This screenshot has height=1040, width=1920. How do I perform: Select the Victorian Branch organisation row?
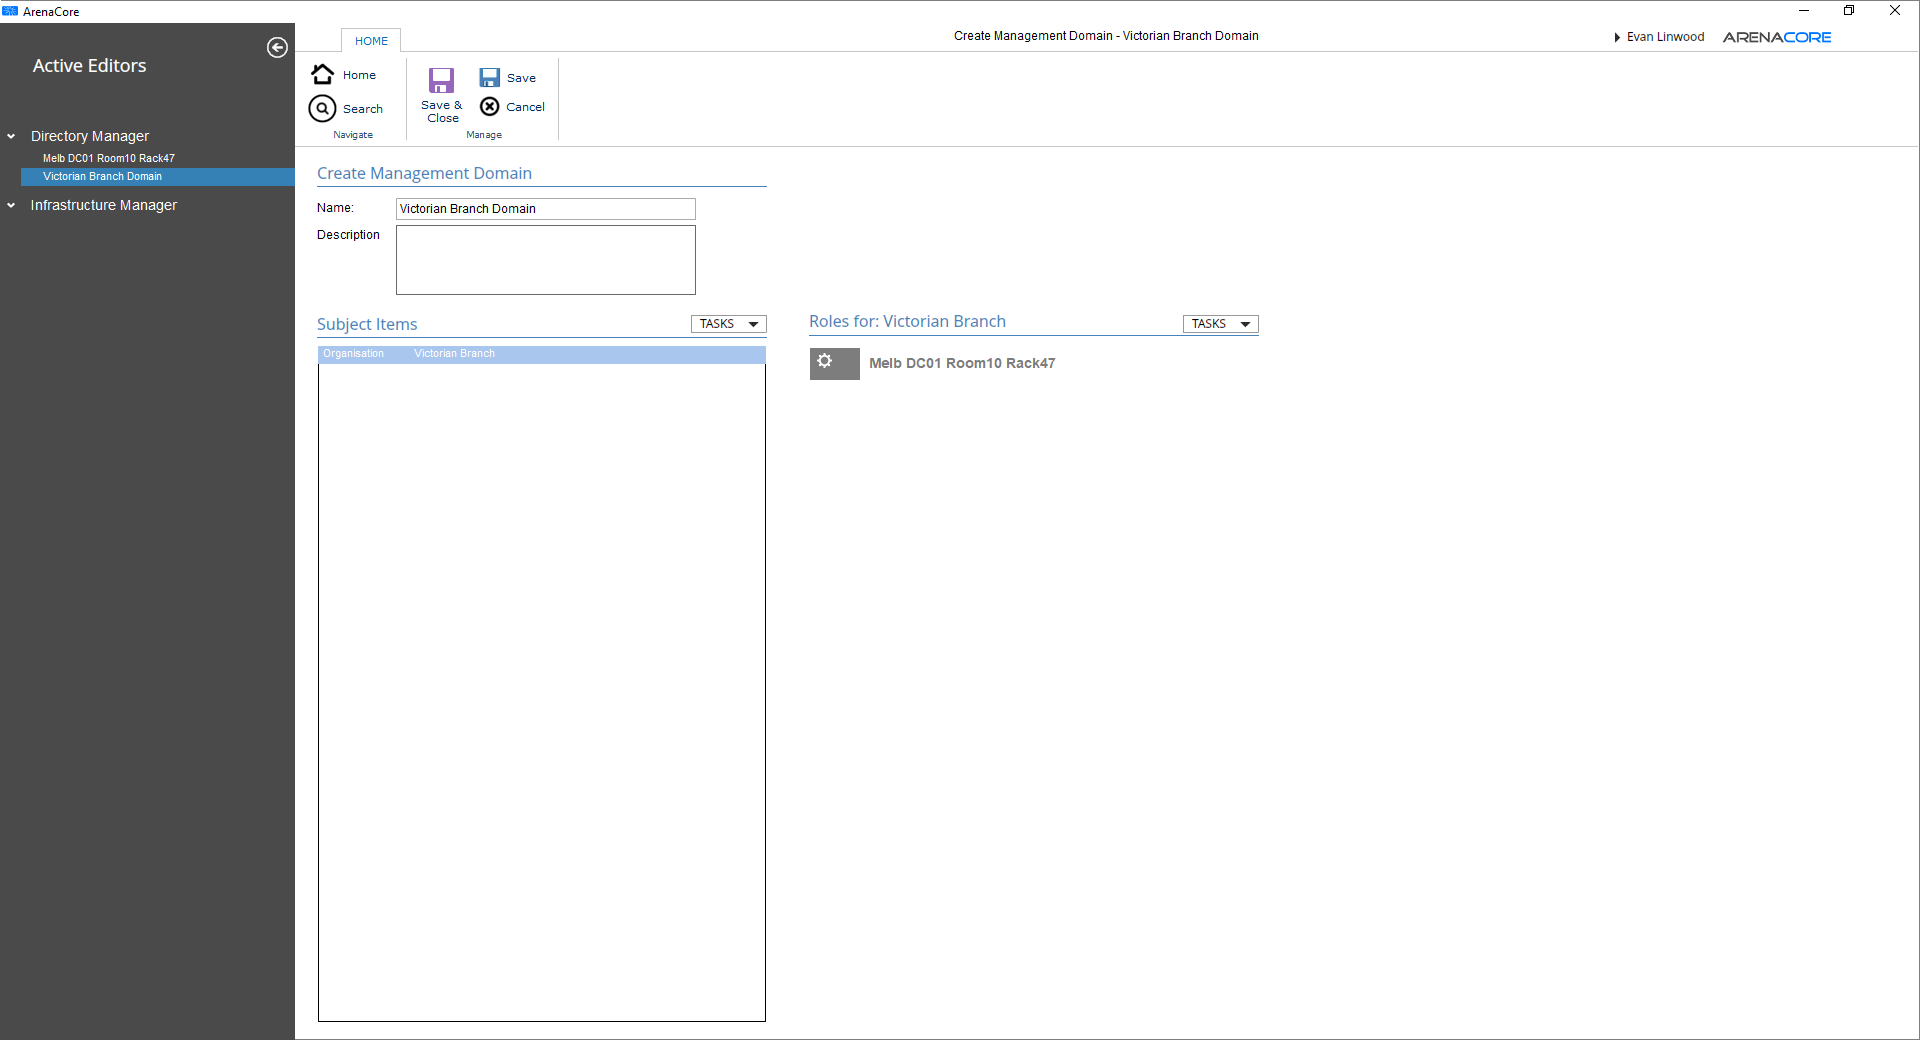click(x=541, y=354)
